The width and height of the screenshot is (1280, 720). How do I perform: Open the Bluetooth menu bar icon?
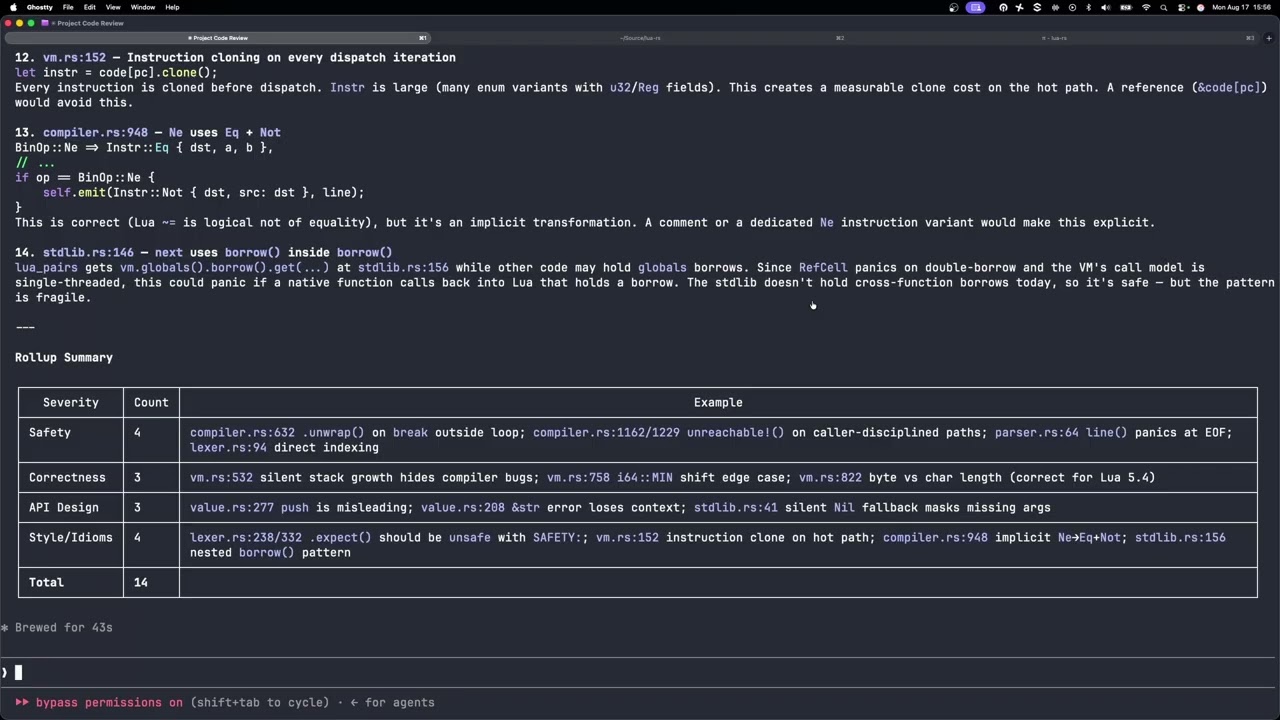(1089, 7)
